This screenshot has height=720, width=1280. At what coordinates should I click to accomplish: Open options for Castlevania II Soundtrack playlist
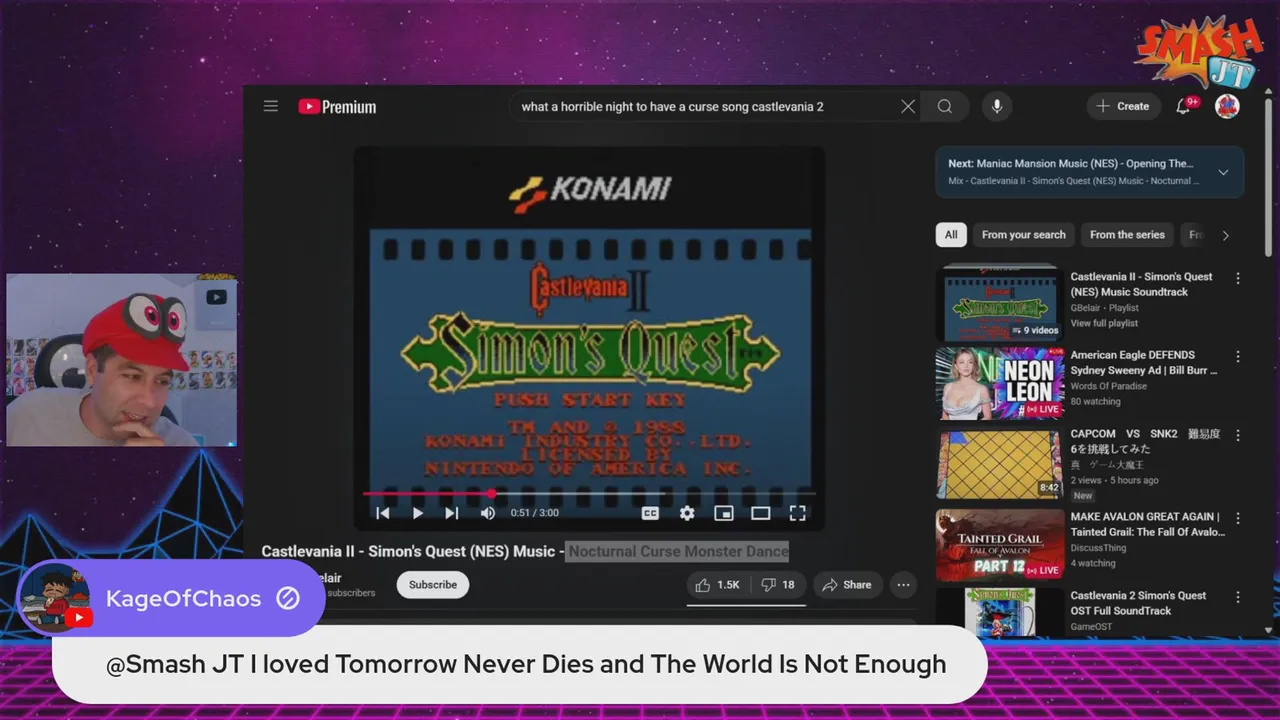pos(1238,278)
